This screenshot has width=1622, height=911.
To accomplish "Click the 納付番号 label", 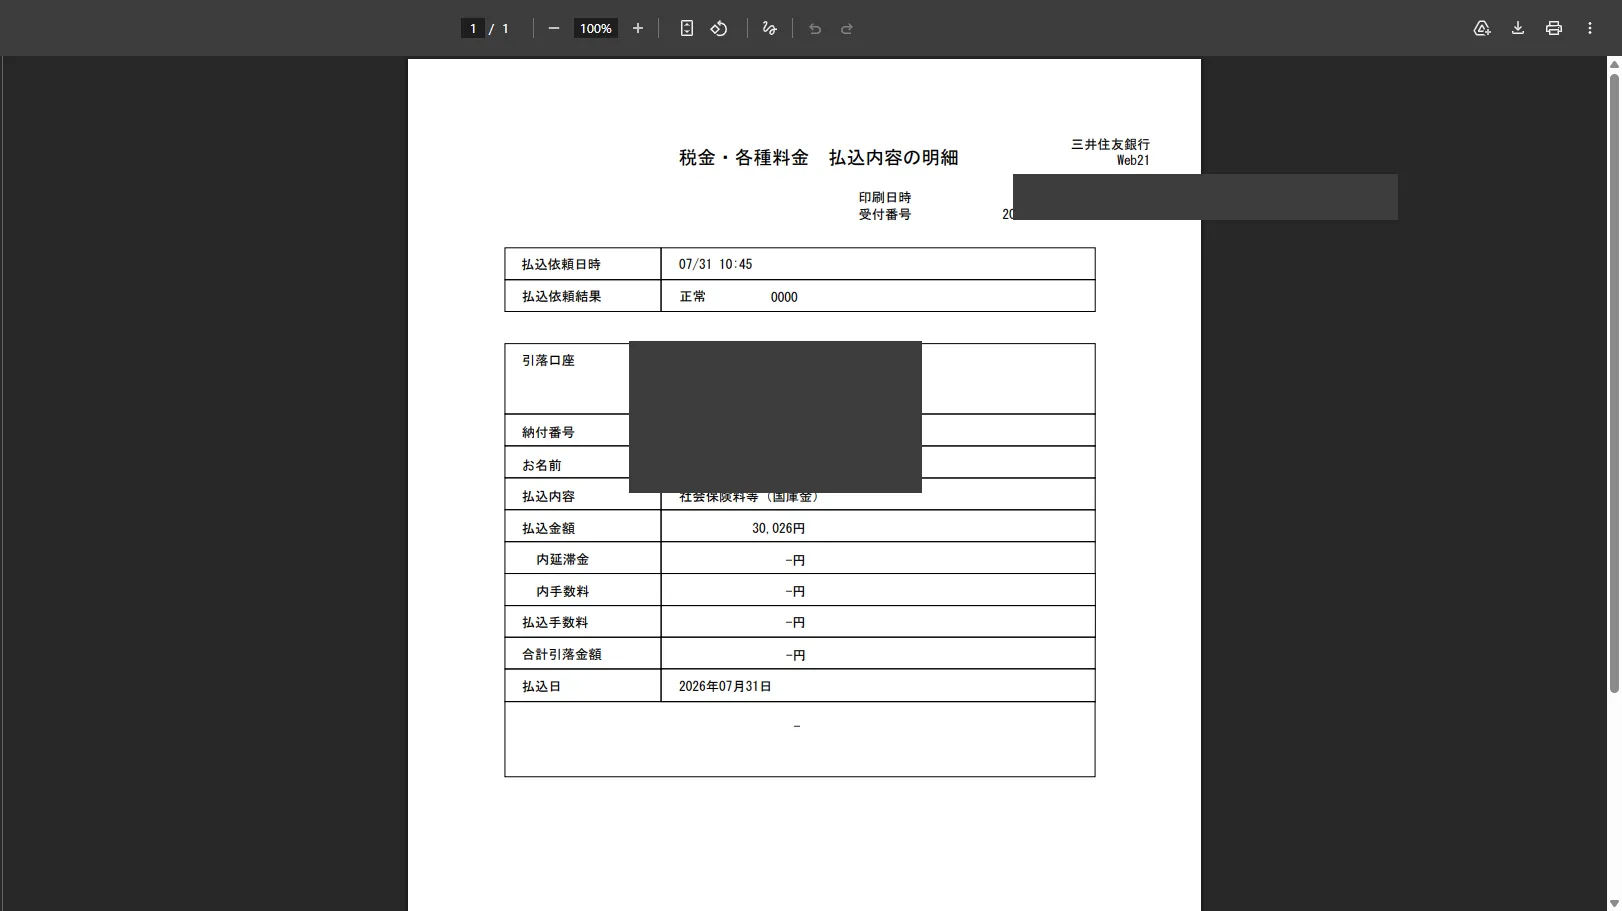I will pos(548,433).
